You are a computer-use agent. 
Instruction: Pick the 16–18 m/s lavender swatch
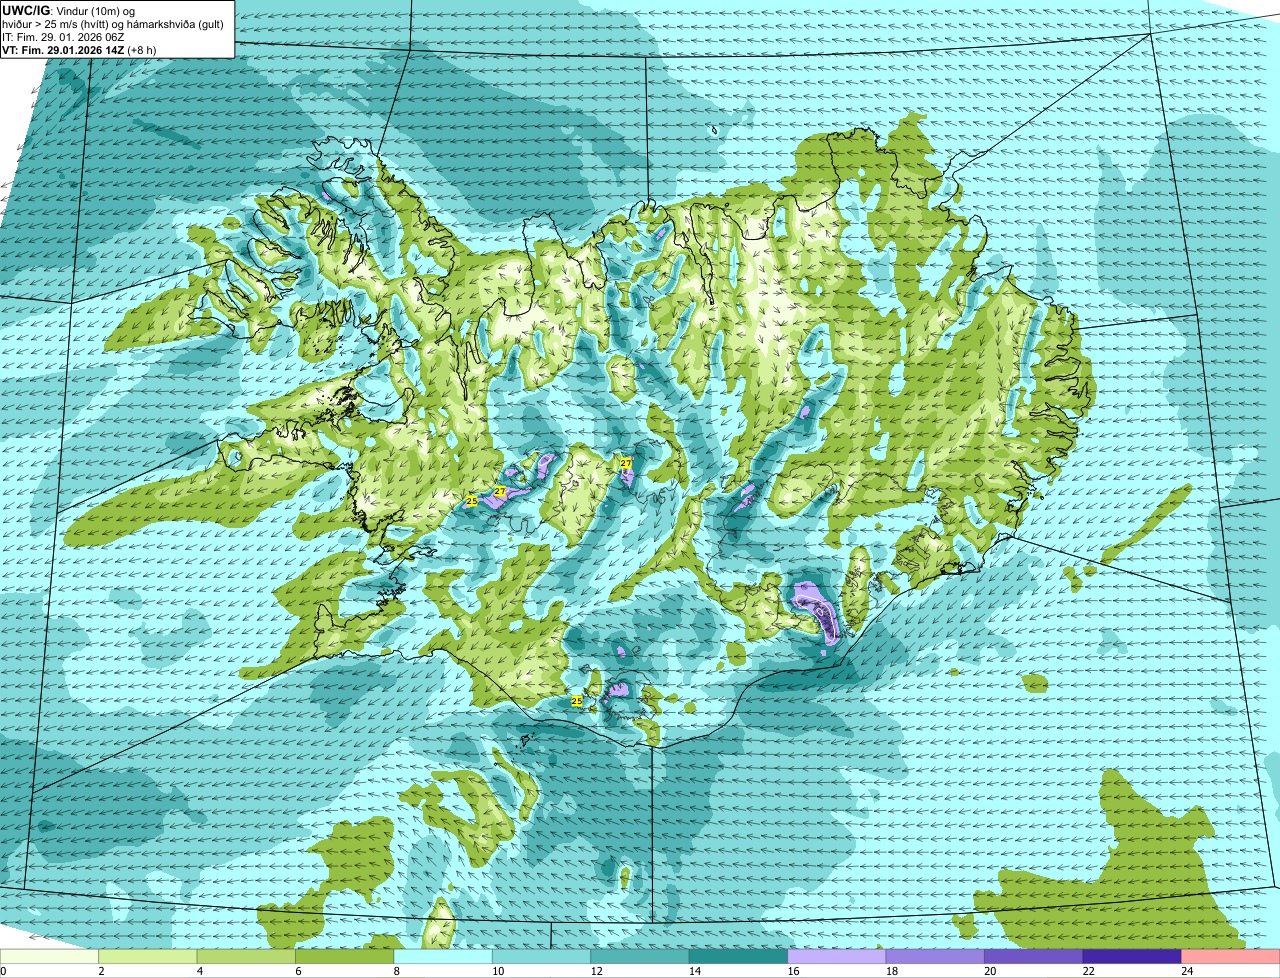[x=837, y=956]
